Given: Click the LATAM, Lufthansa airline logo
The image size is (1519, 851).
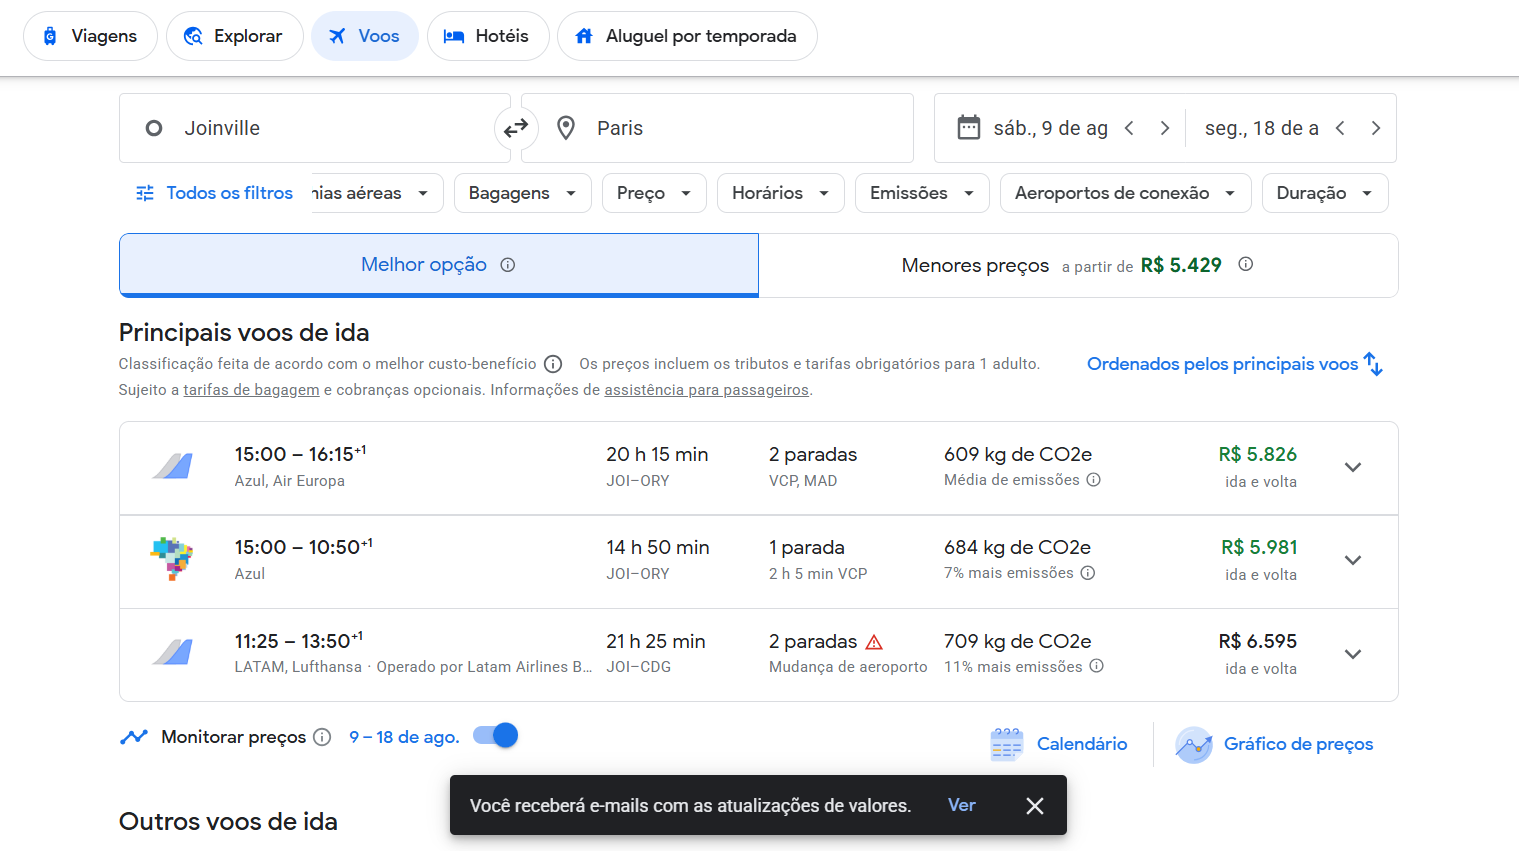Looking at the screenshot, I should click(172, 653).
